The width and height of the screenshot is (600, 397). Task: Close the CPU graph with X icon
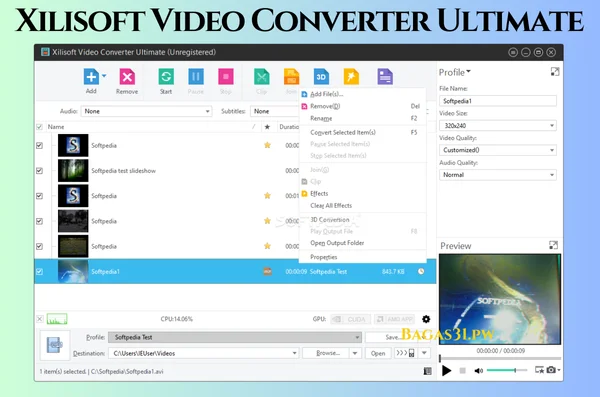(x=40, y=319)
